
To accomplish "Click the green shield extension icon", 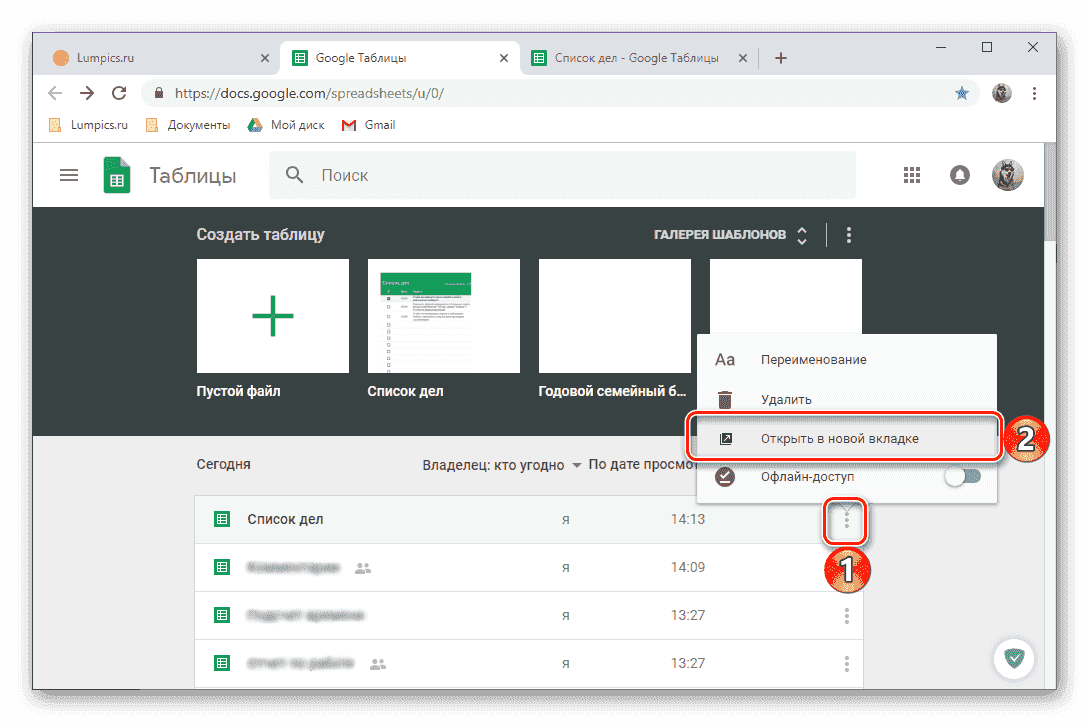I will point(1014,659).
